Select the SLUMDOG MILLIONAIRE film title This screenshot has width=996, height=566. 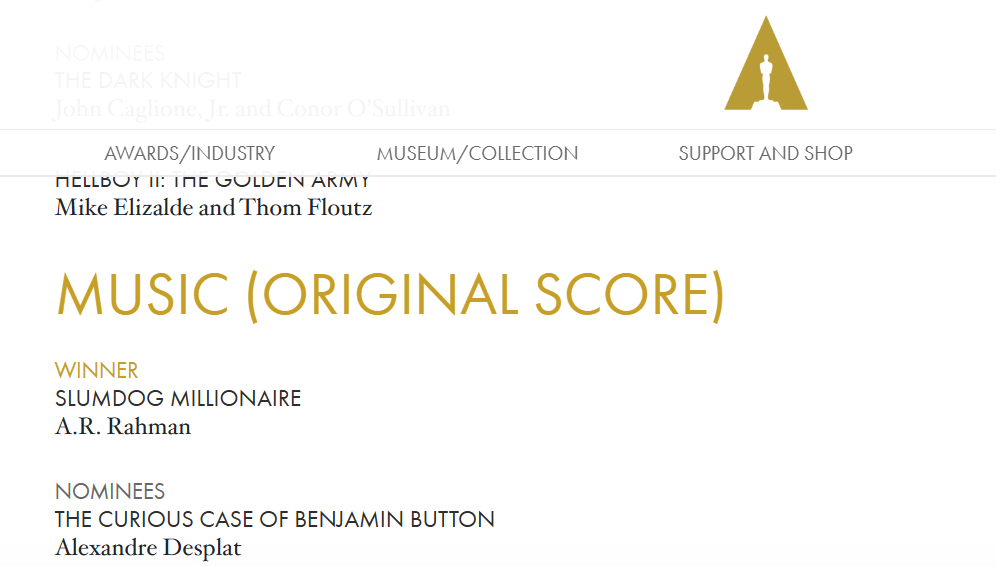178,398
